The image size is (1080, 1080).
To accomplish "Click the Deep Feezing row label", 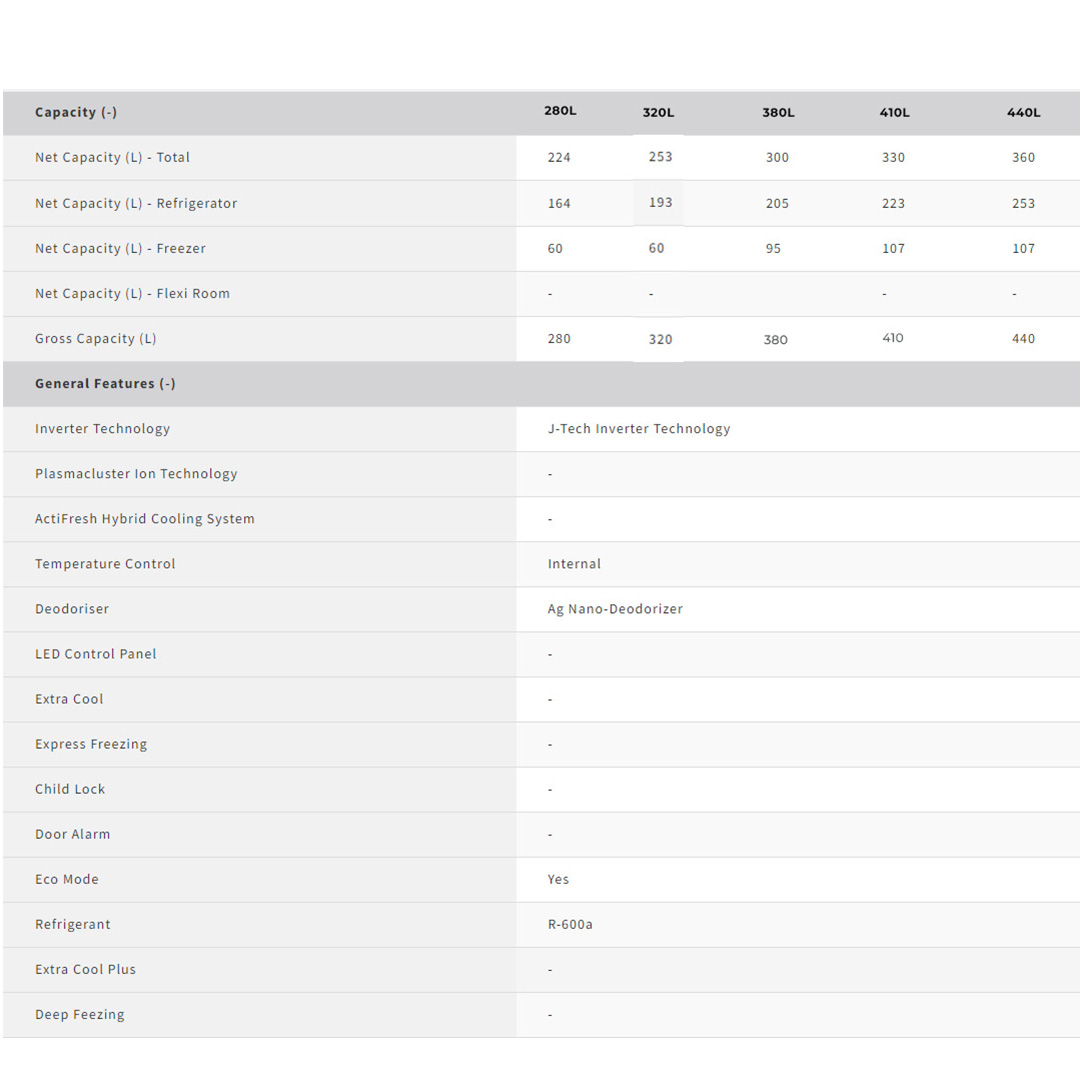I will [x=80, y=1015].
